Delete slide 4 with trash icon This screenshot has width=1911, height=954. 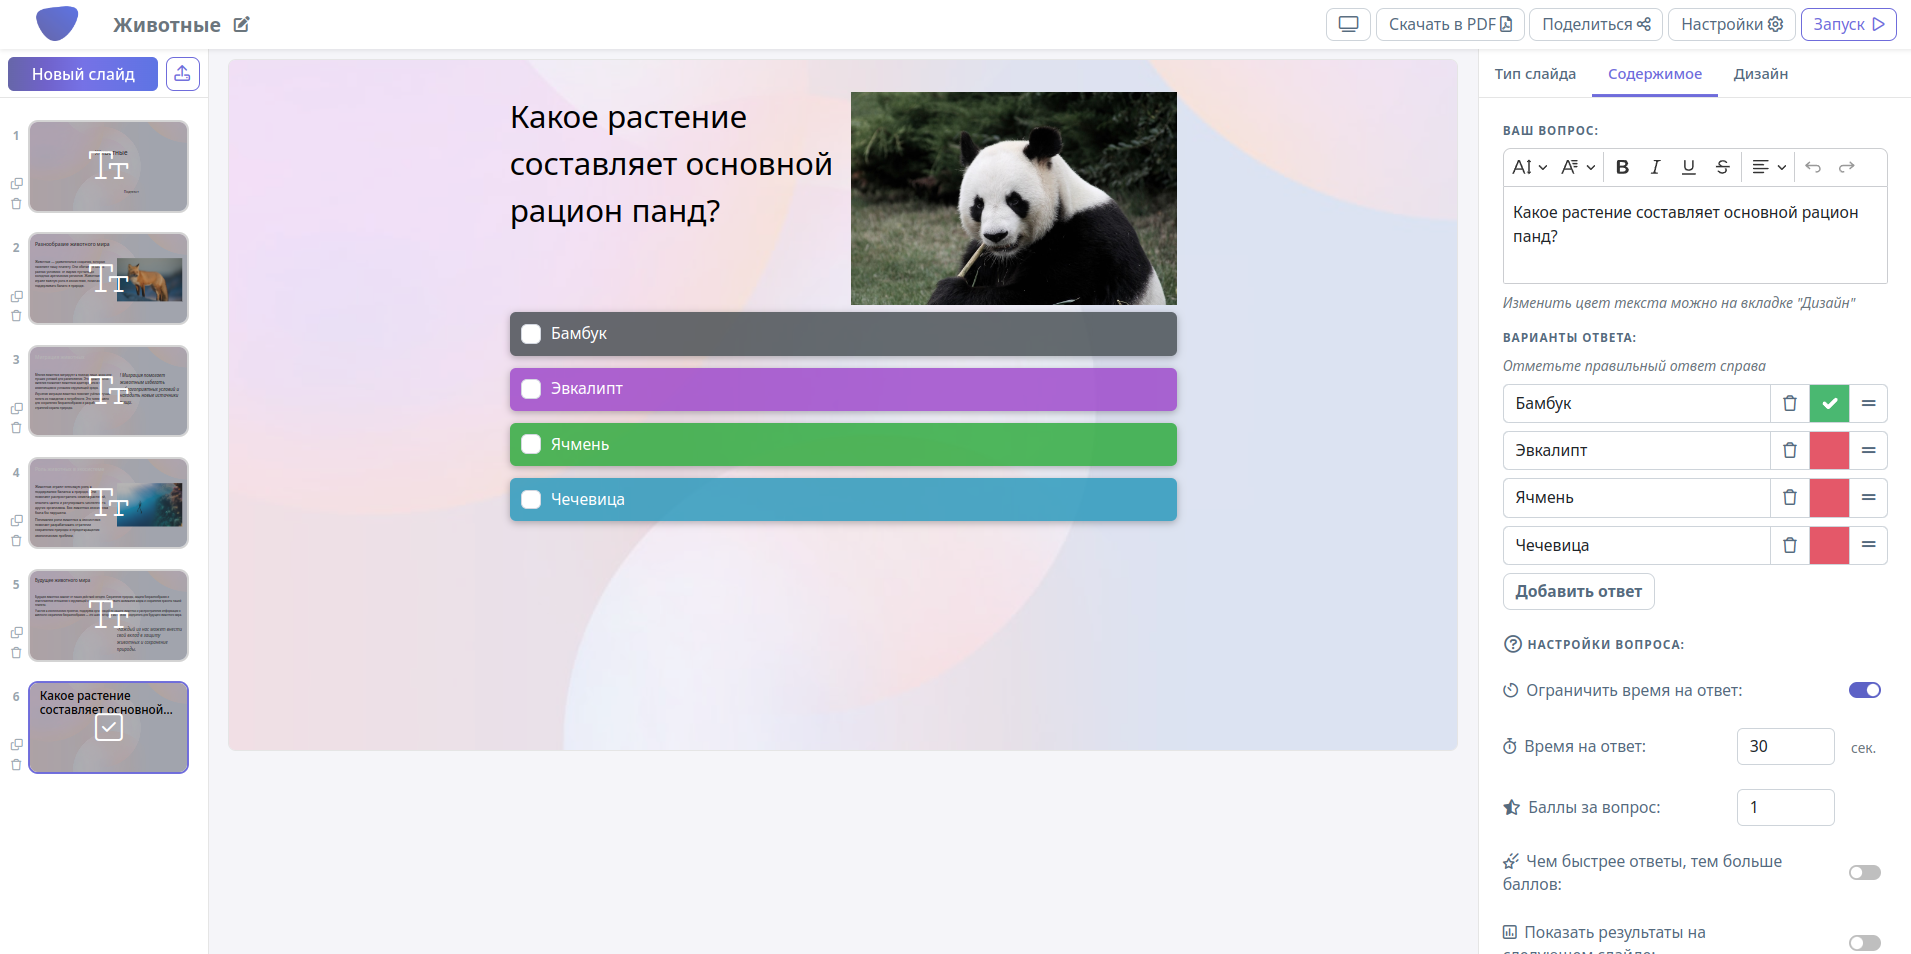(16, 541)
